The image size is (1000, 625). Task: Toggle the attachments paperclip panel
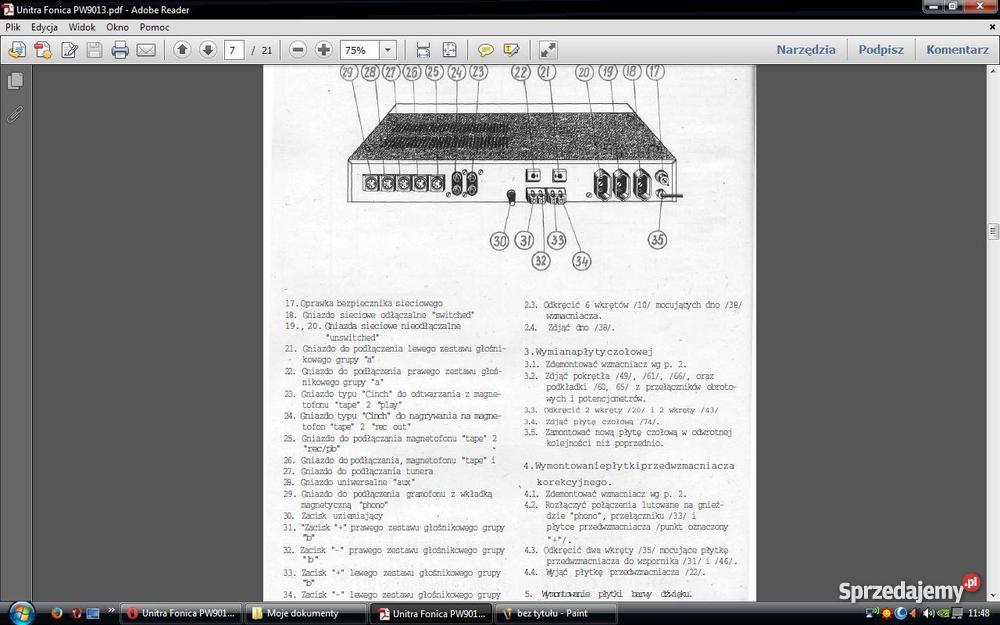click(x=15, y=114)
